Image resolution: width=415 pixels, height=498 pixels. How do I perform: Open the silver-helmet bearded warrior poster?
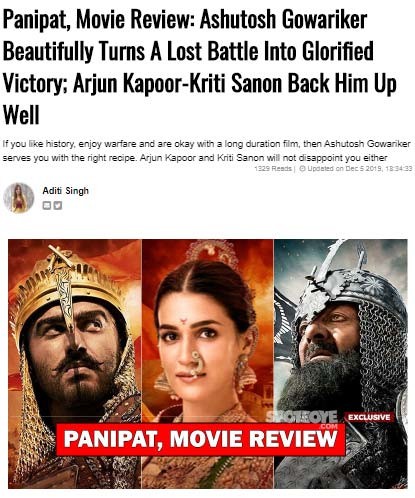(x=341, y=364)
